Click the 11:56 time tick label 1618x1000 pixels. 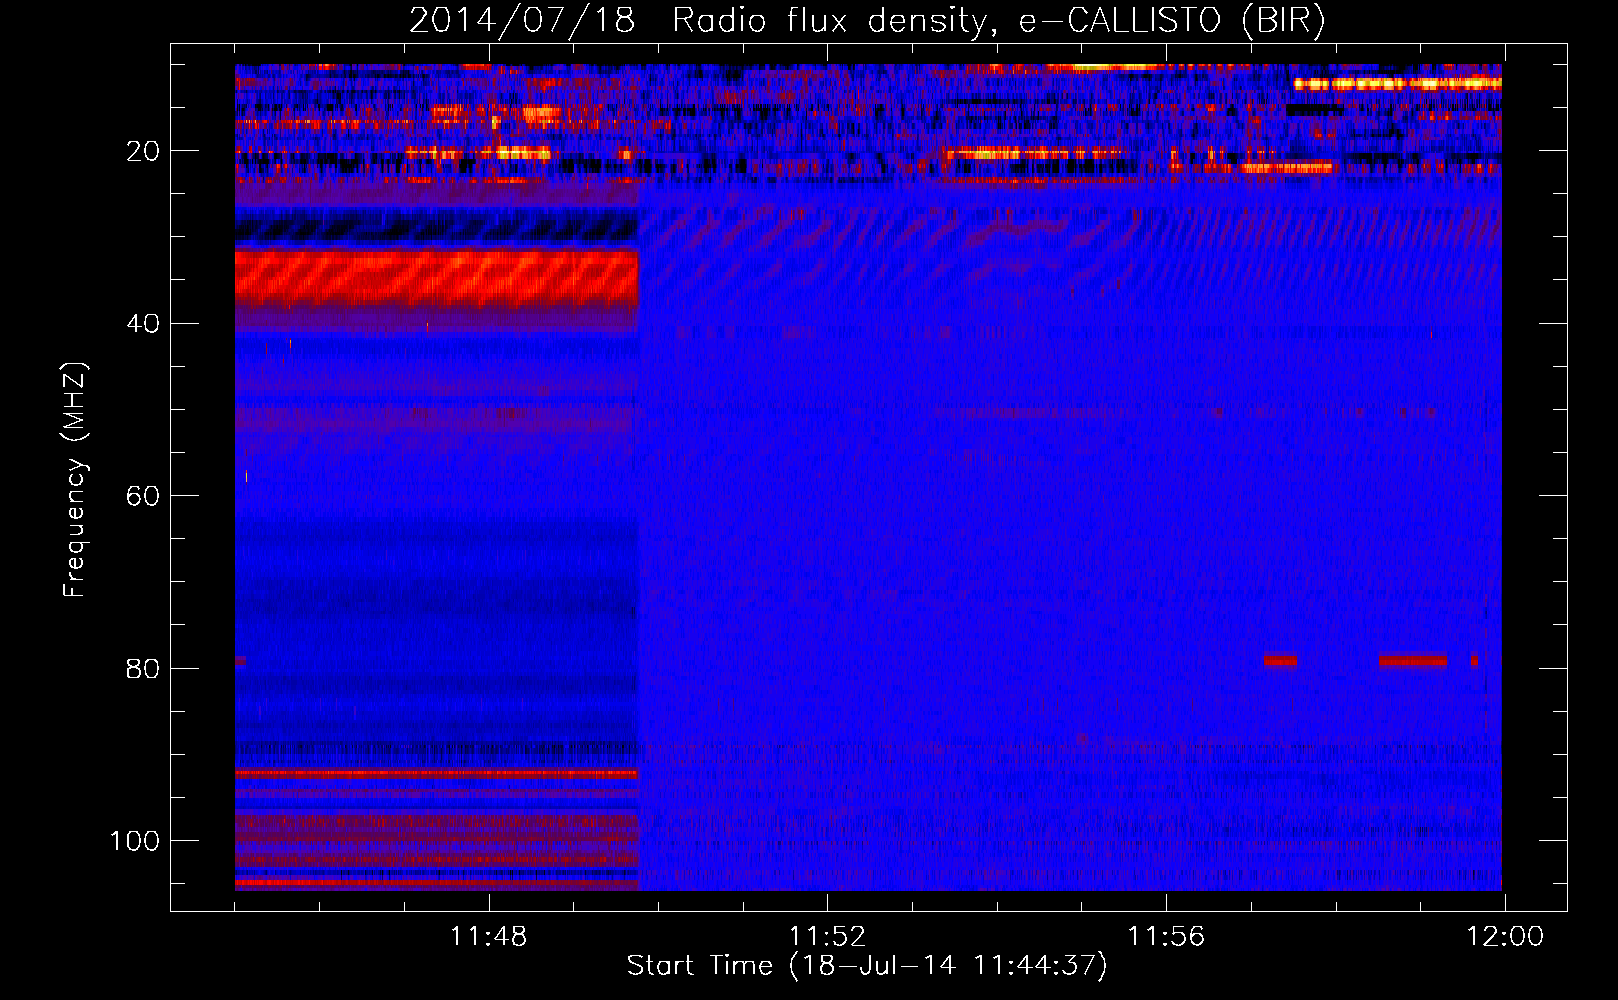1166,937
